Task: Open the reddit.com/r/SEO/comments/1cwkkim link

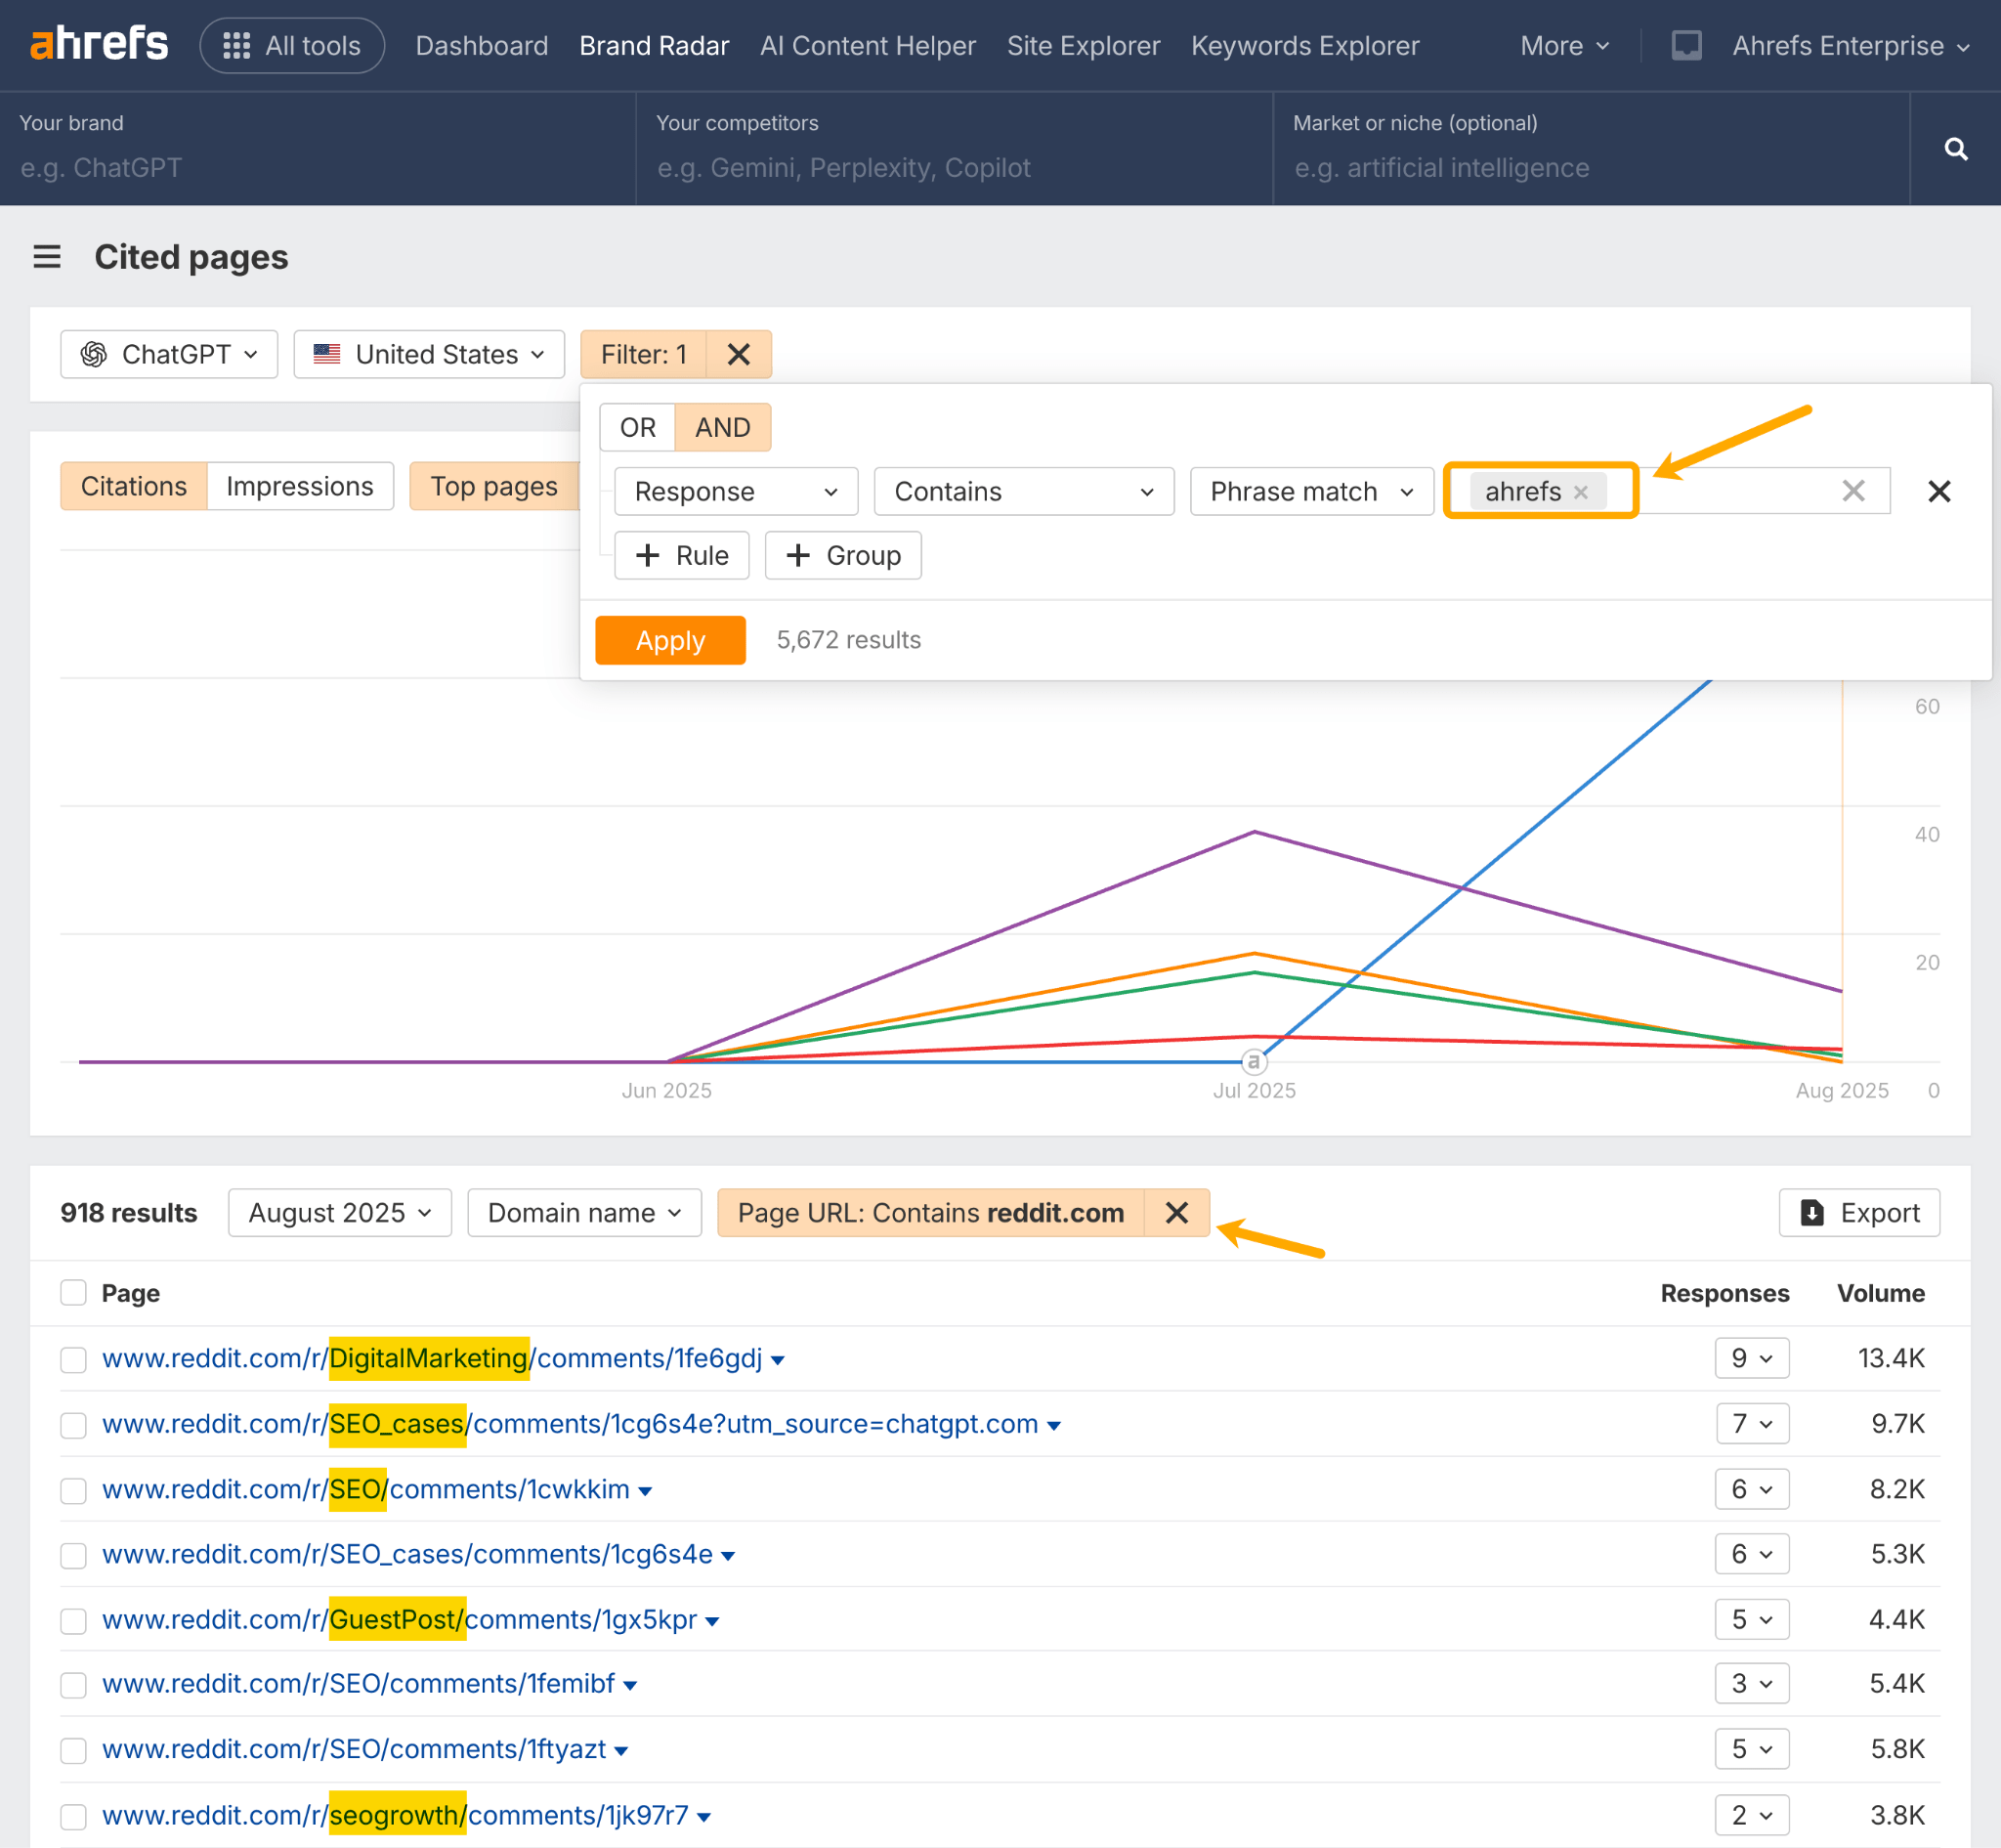Action: [370, 1489]
